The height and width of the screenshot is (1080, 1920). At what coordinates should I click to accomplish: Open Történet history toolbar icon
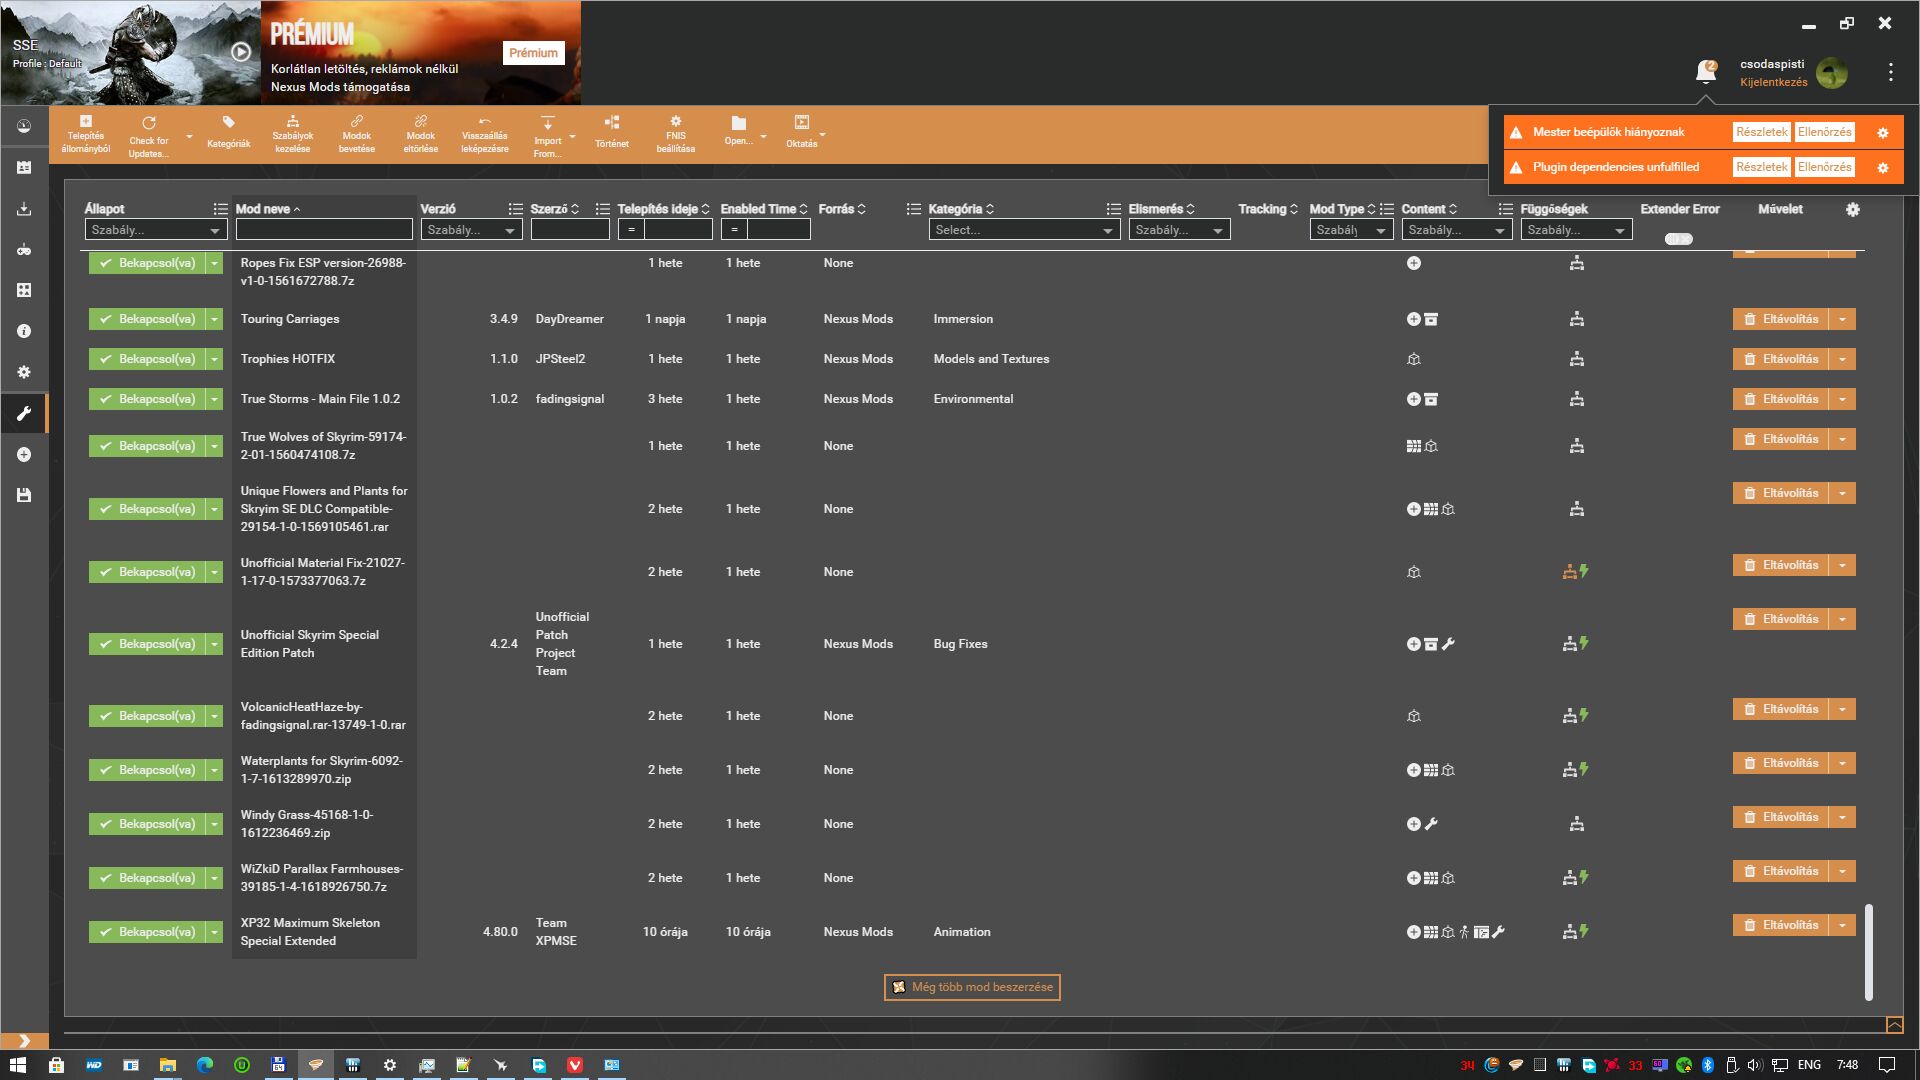[612, 132]
